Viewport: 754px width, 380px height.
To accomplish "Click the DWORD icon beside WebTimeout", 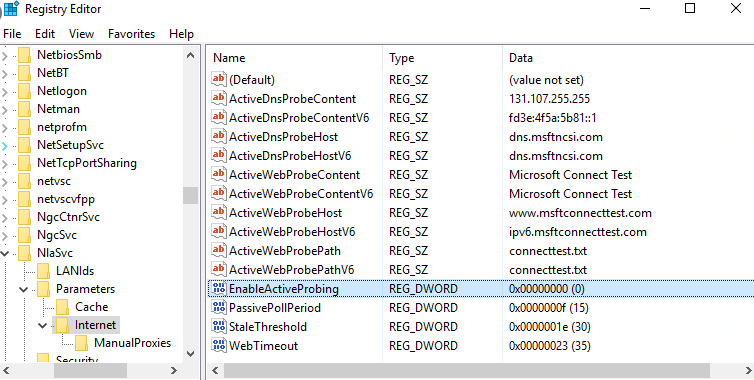I will pos(219,345).
